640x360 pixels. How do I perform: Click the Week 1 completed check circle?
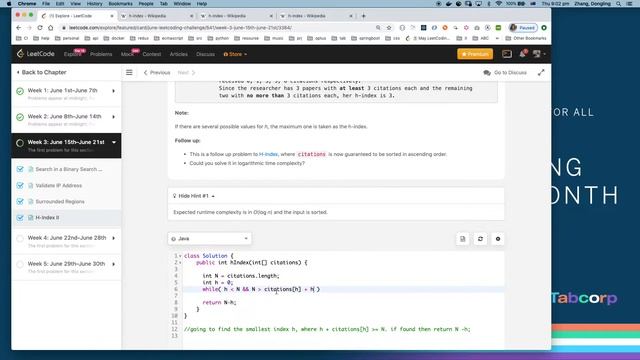tap(20, 91)
